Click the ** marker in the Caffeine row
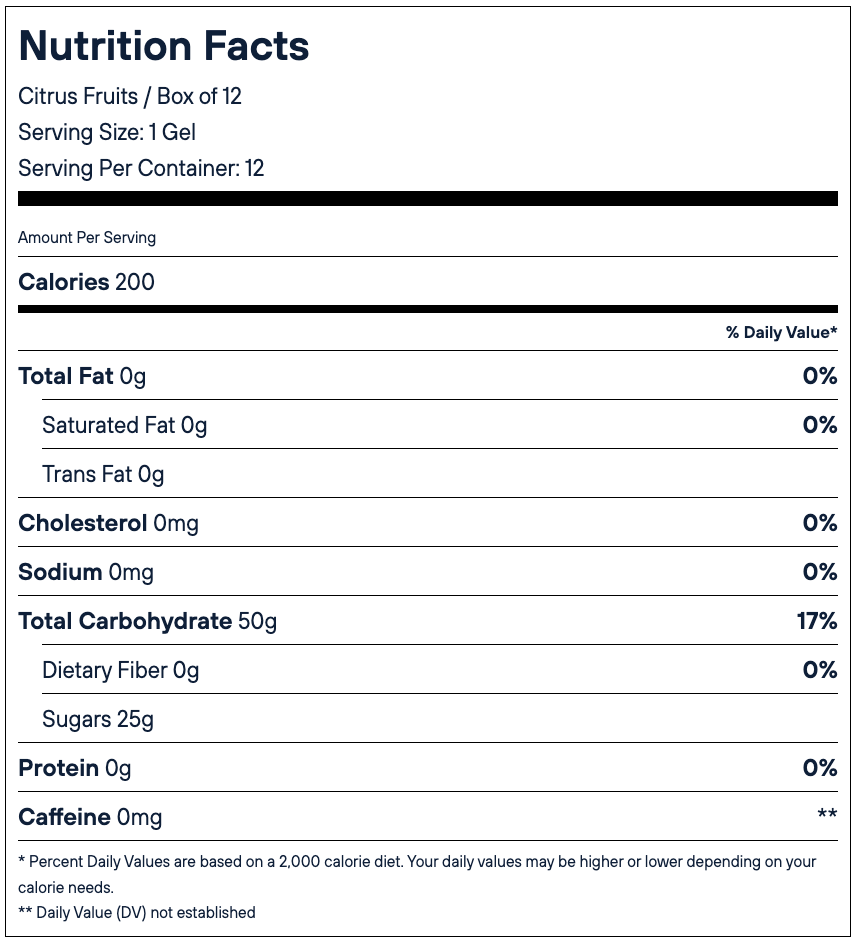Screen dimensions: 858x944 click(x=827, y=816)
